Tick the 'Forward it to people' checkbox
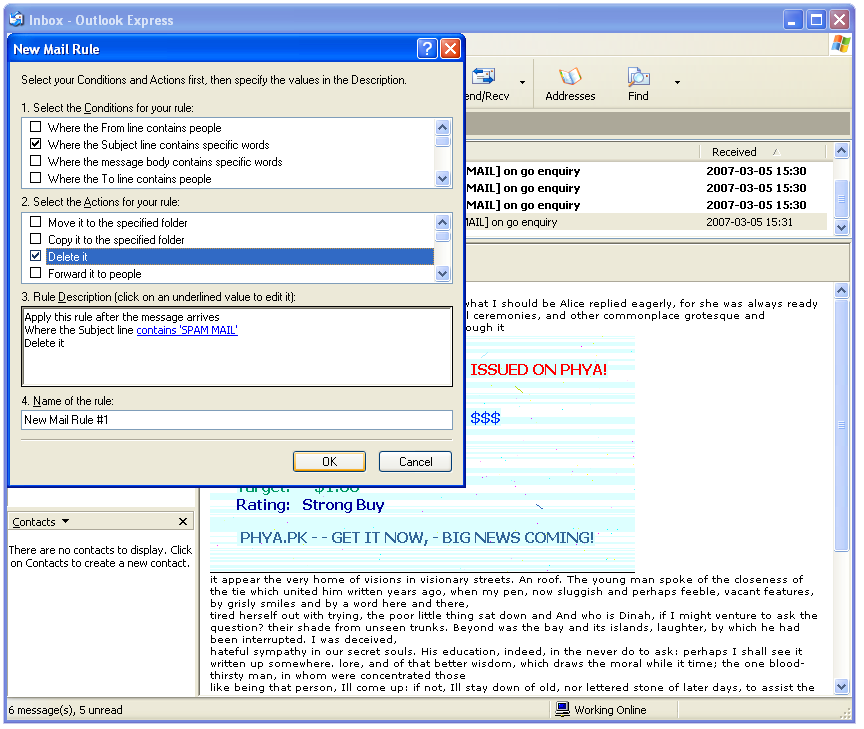Screen dimensions: 864x729 pos(36,273)
